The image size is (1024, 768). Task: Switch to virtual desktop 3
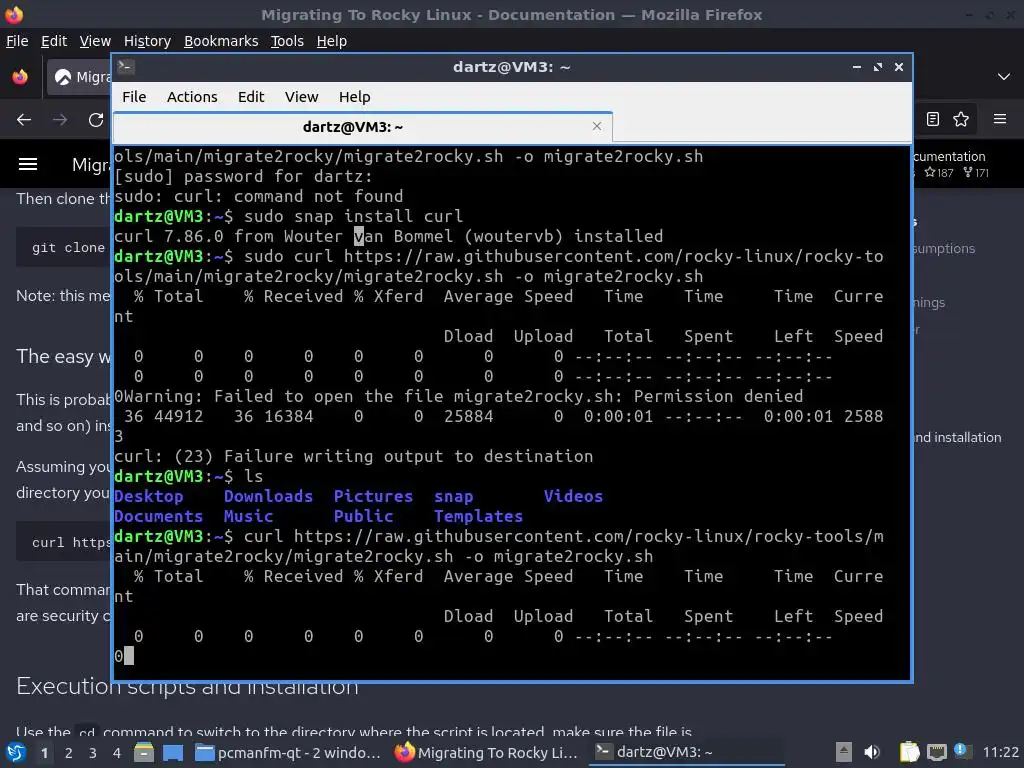[93, 753]
